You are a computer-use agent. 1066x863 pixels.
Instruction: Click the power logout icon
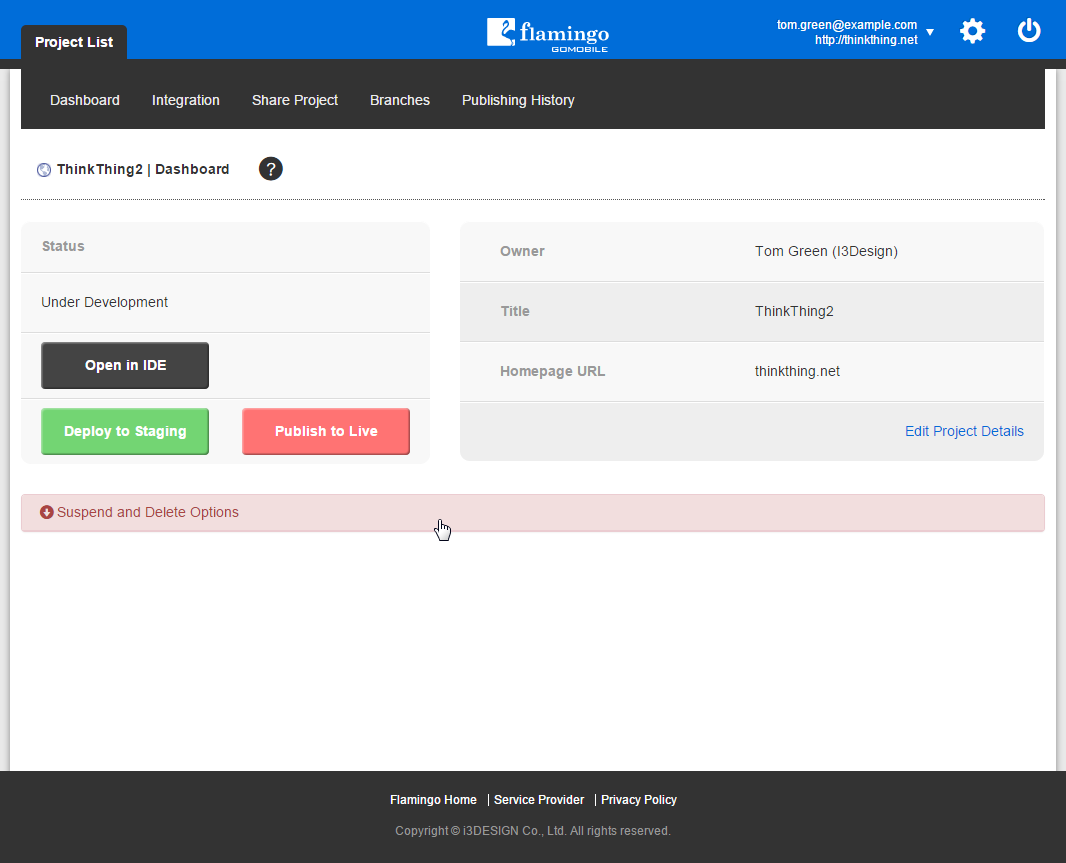click(1029, 31)
